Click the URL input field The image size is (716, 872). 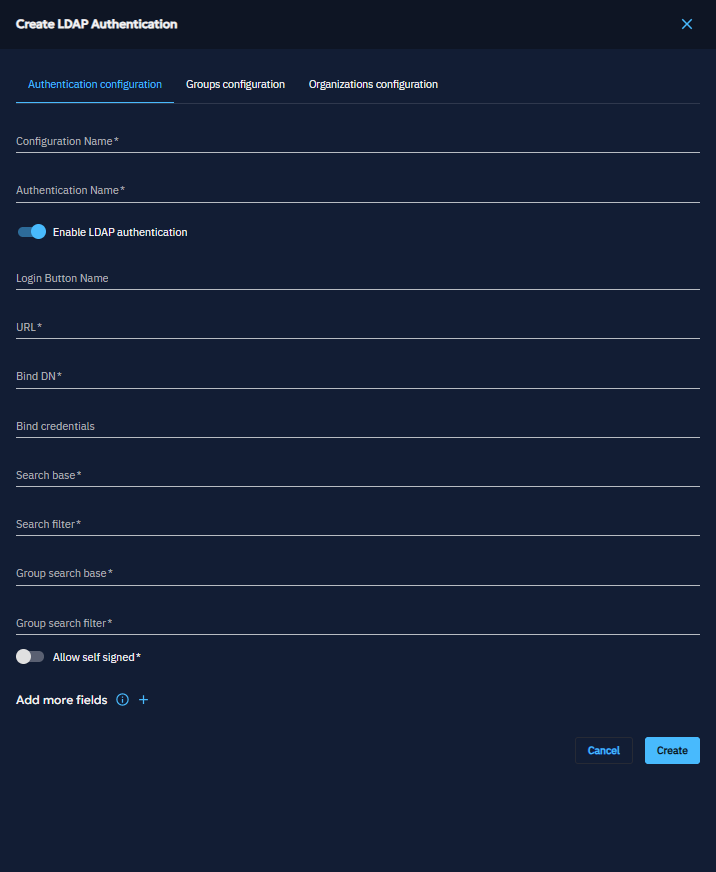(x=357, y=327)
